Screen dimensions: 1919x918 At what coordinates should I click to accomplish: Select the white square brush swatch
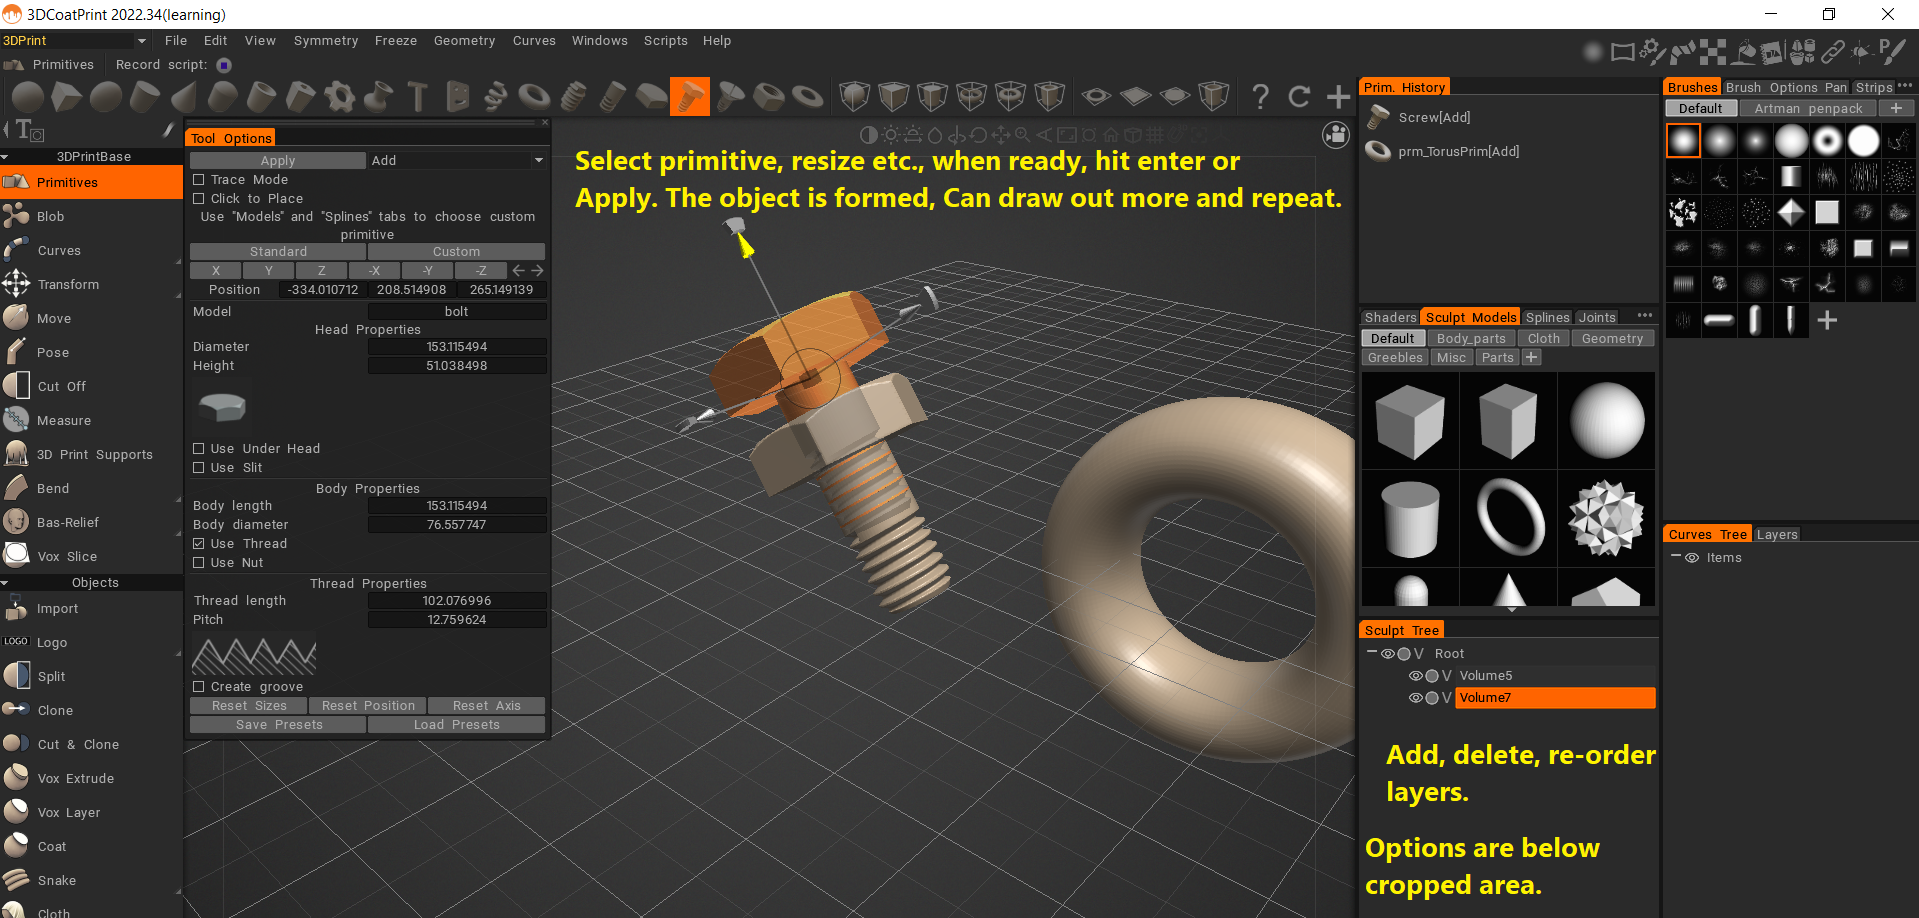tap(1827, 212)
